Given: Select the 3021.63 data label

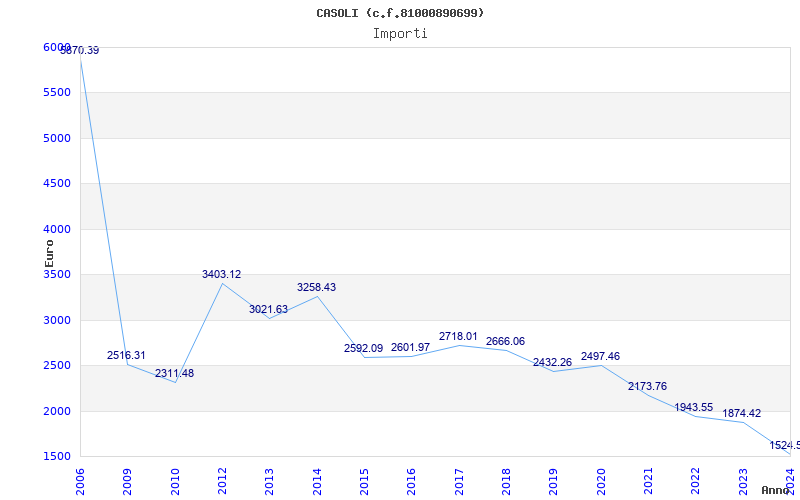Looking at the screenshot, I should point(268,309).
